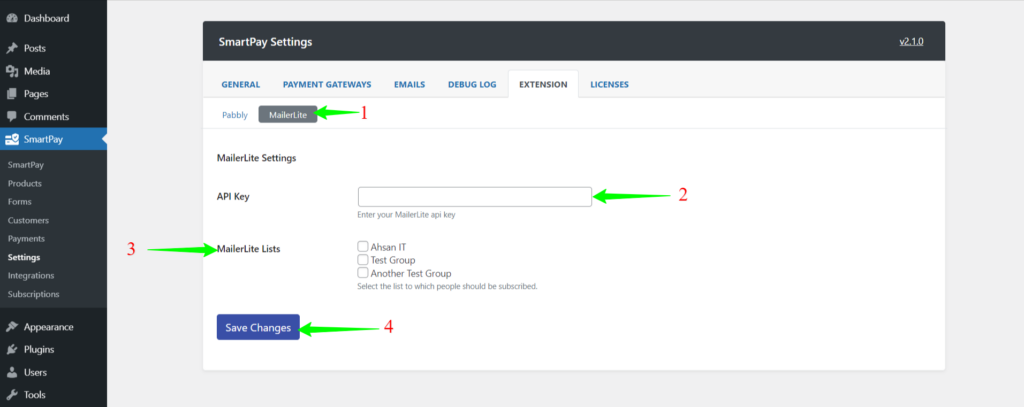
Task: Click the Posts pin icon
Action: click(12, 48)
